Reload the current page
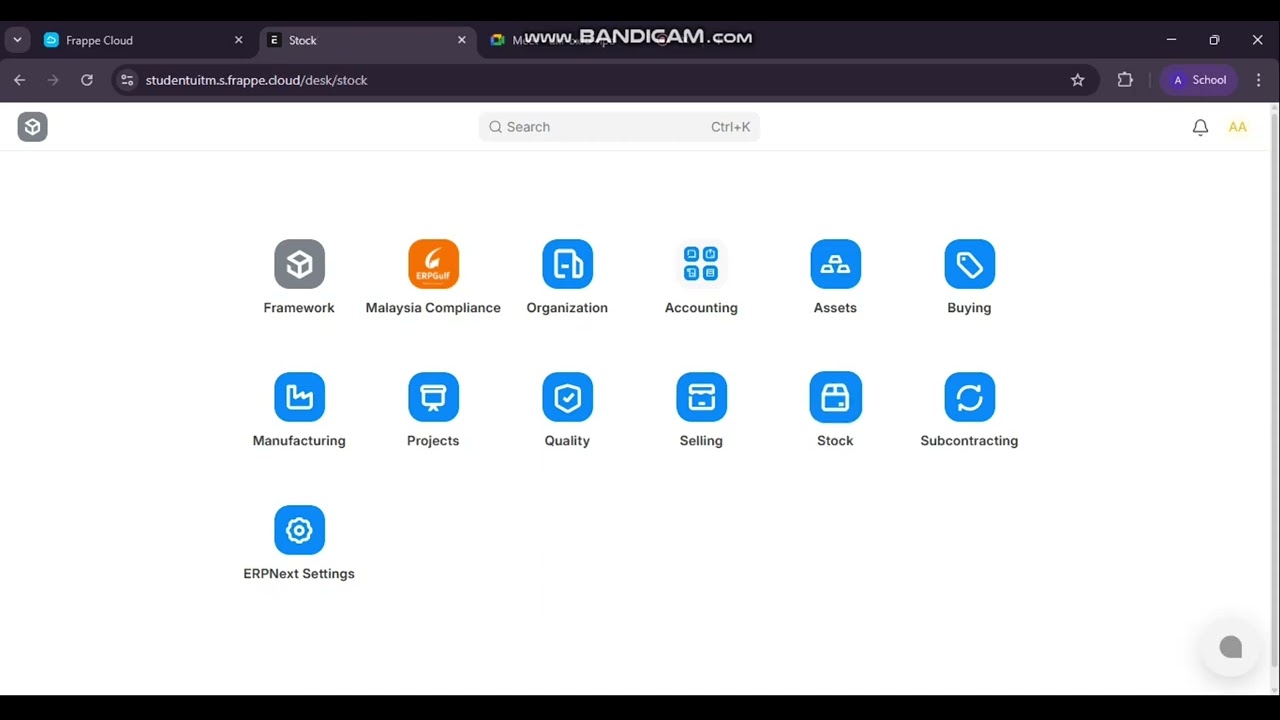1280x720 pixels. tap(87, 80)
